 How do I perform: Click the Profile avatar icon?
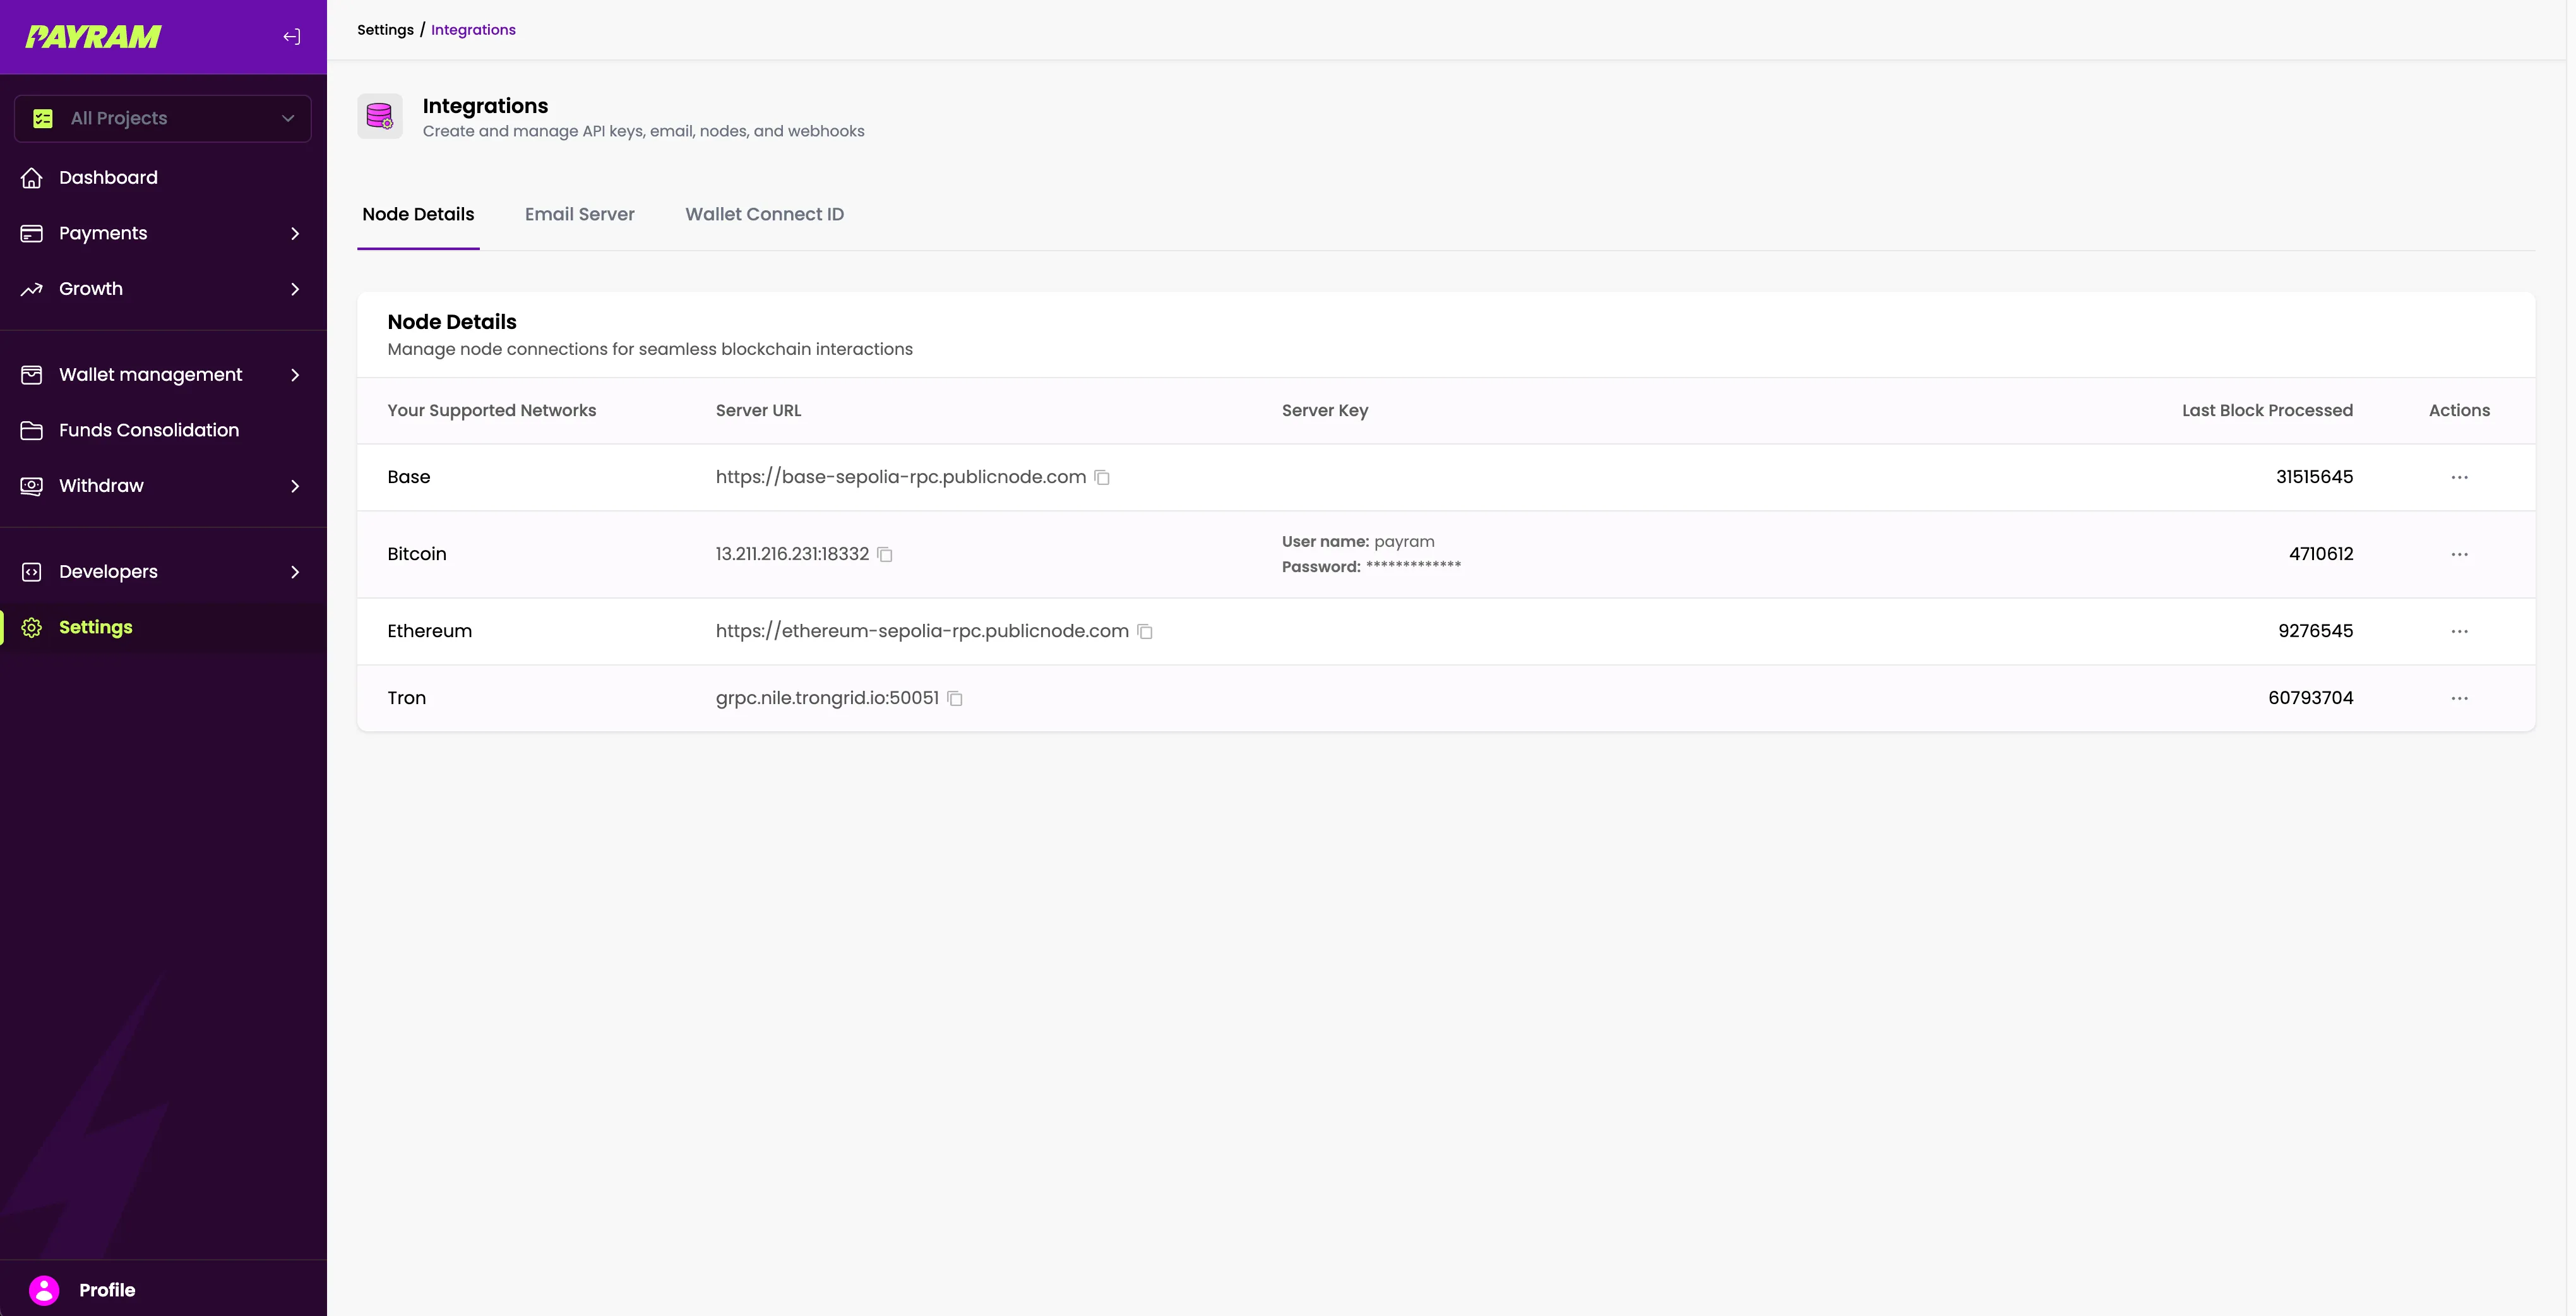click(x=44, y=1289)
